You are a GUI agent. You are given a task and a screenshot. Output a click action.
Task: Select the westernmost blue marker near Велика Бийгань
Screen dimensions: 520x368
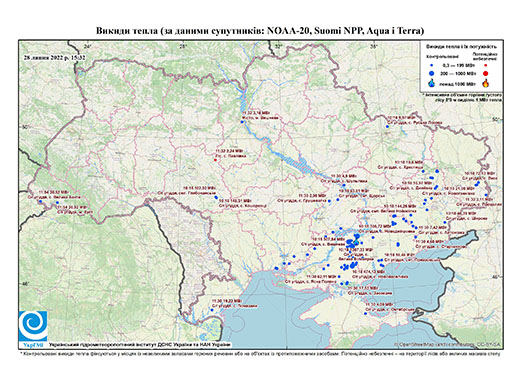click(x=40, y=202)
